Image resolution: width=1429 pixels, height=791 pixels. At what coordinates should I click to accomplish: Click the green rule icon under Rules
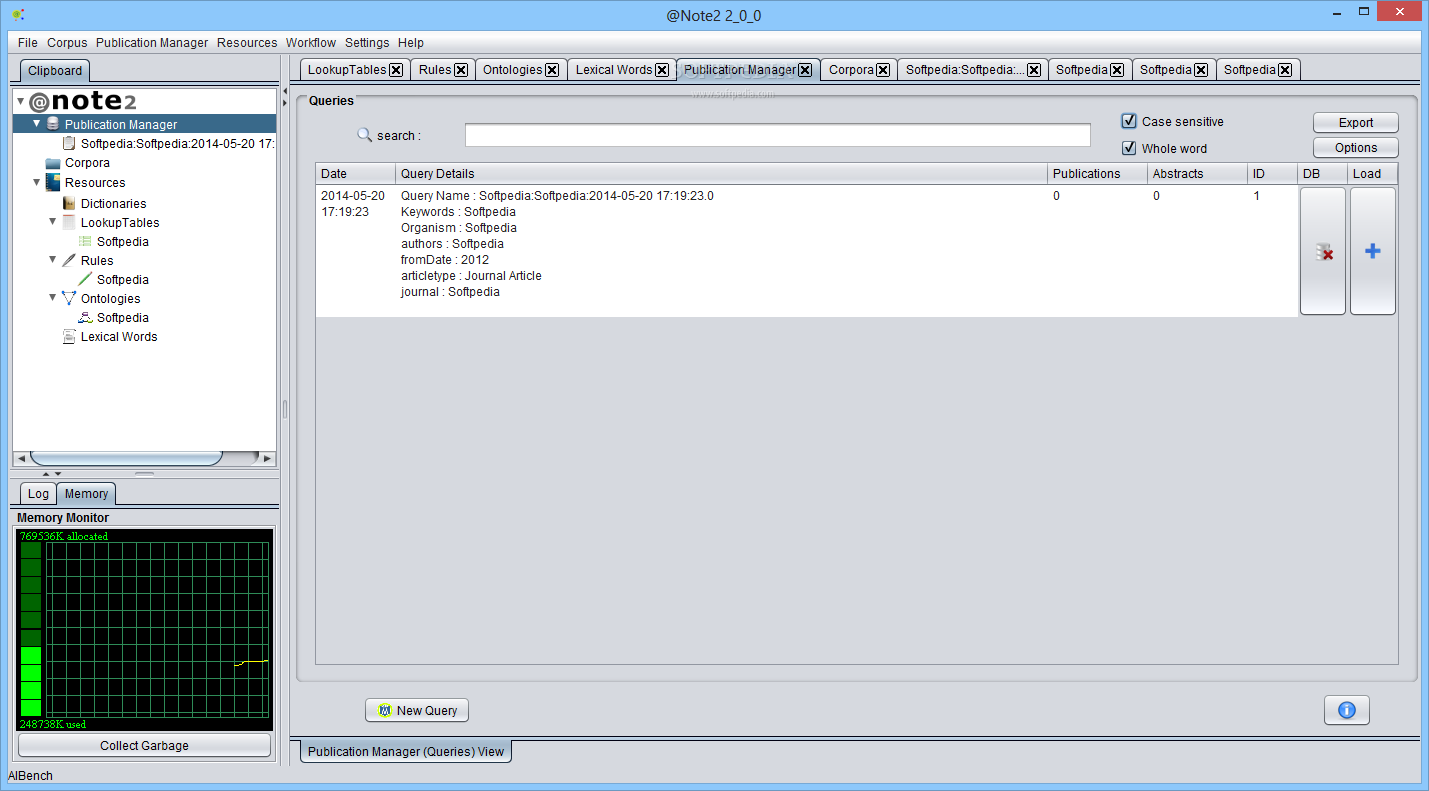tap(85, 279)
